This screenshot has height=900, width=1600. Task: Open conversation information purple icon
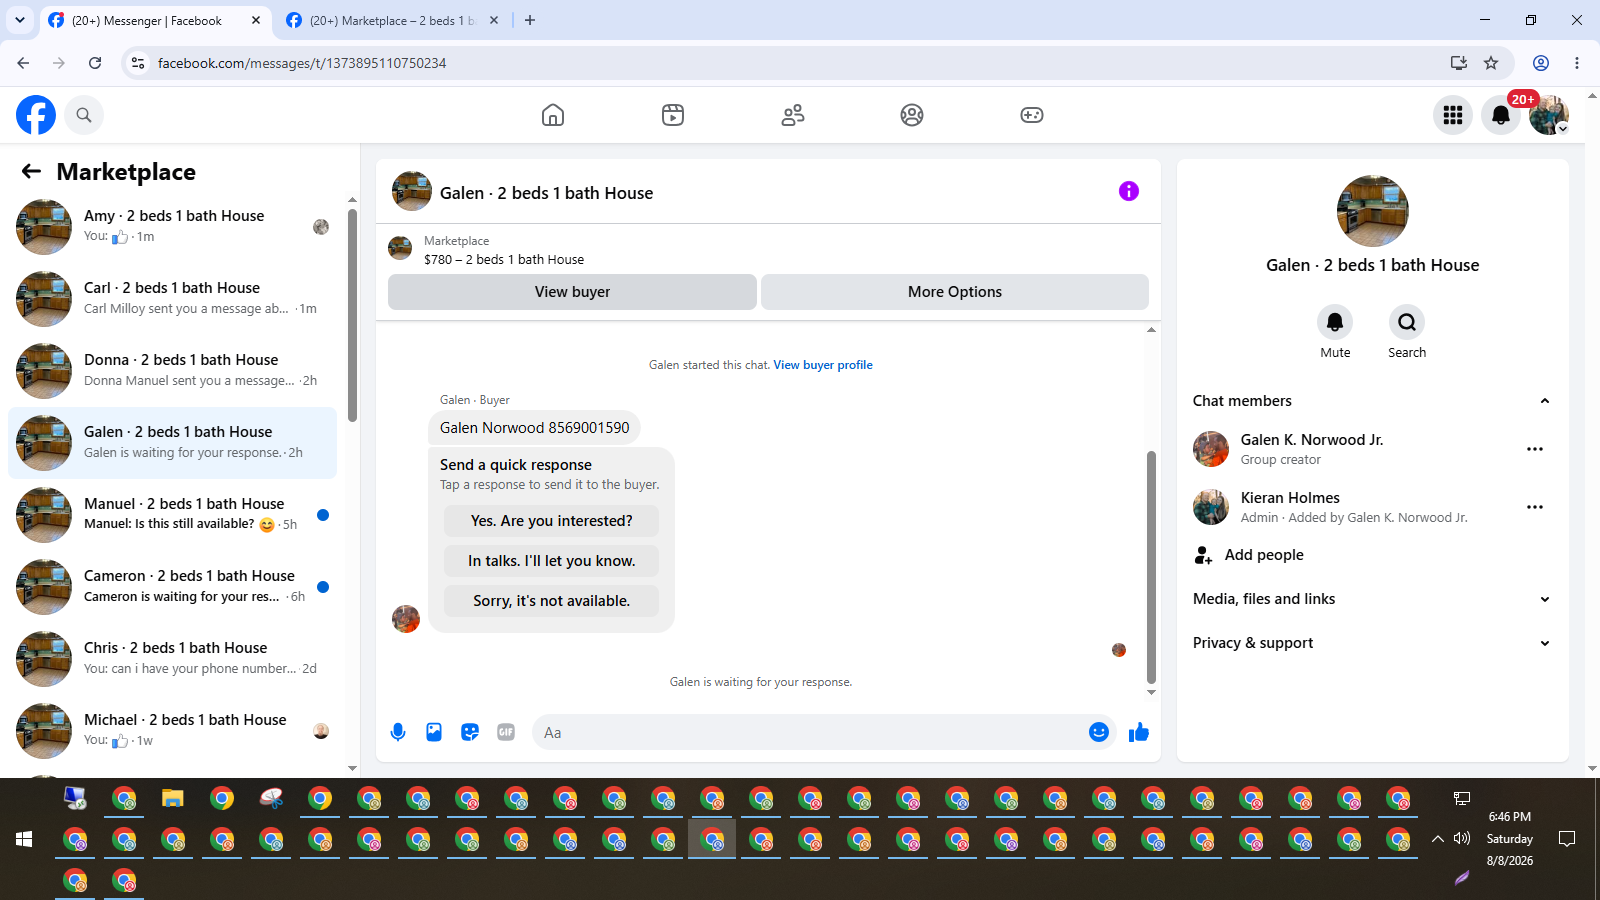click(1129, 191)
